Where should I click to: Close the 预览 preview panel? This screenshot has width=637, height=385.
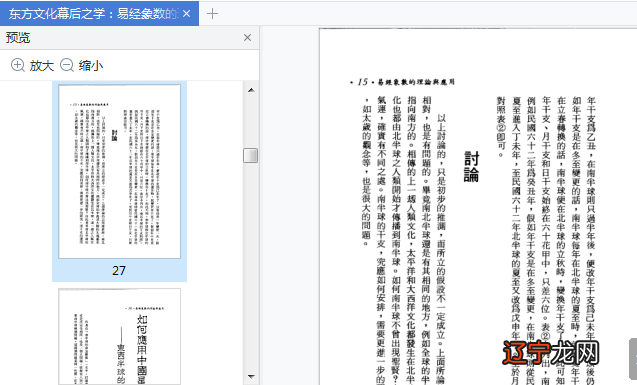(x=247, y=38)
